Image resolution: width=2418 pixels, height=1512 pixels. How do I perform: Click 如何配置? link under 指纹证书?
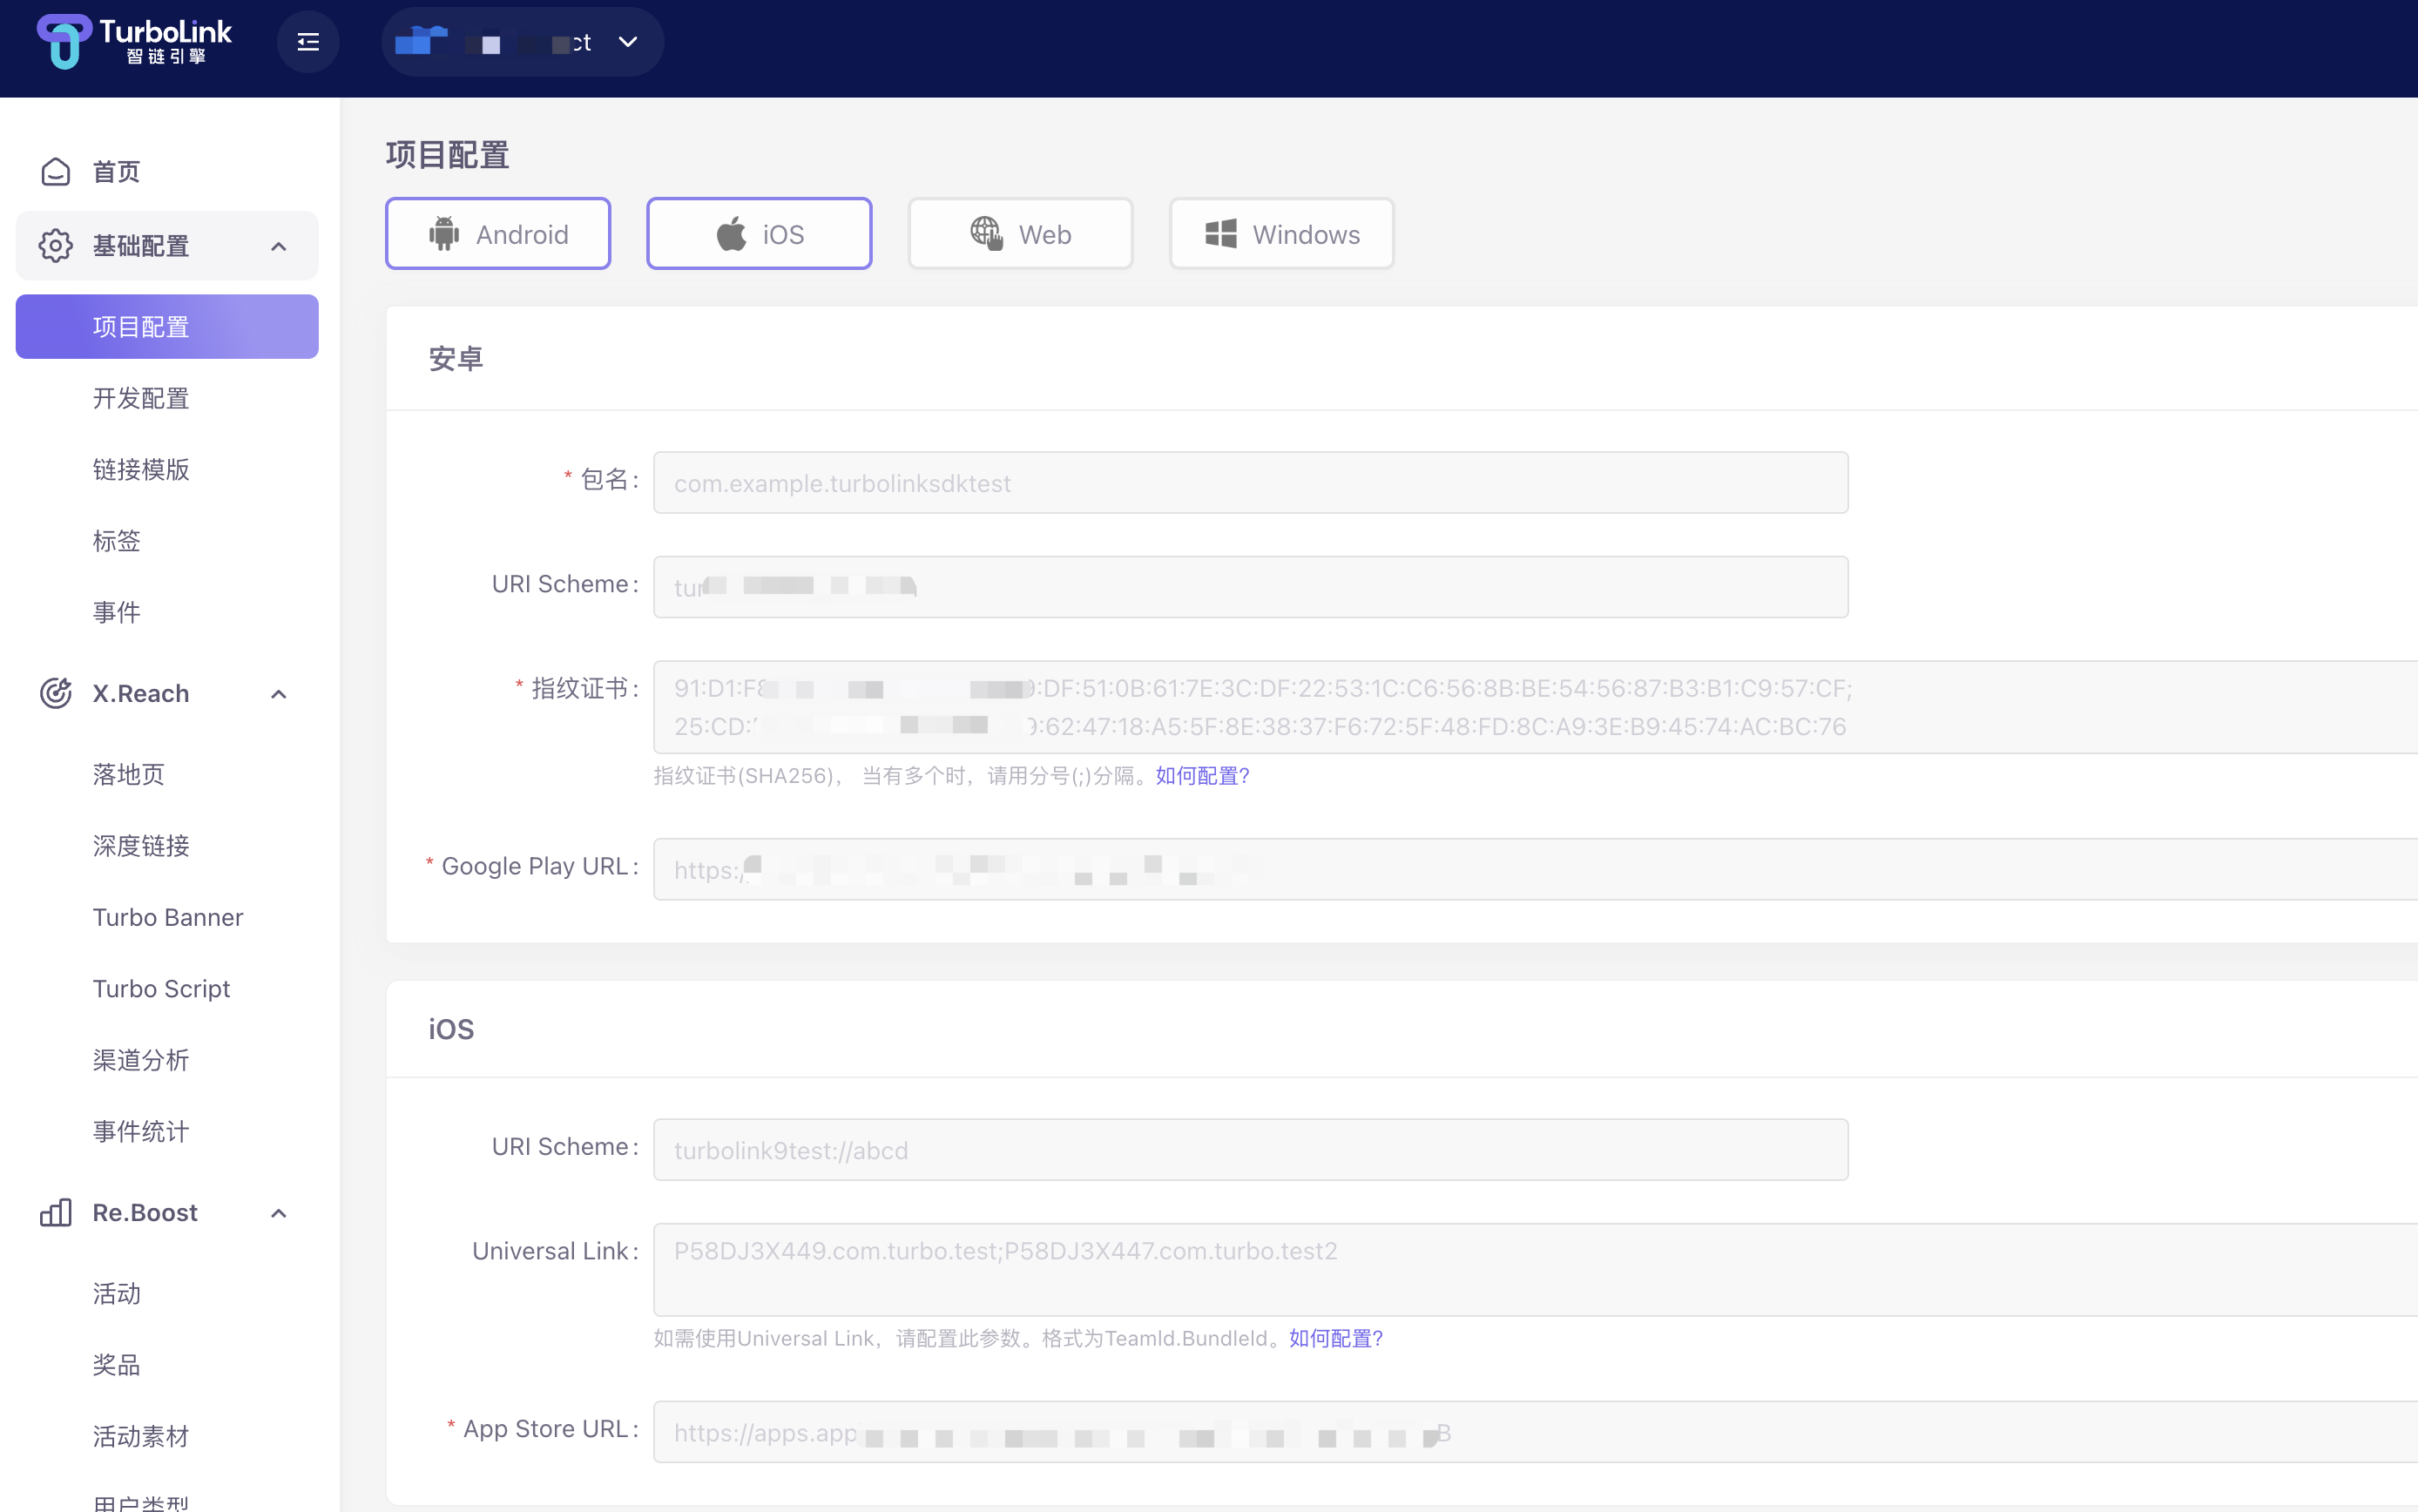pos(1202,776)
